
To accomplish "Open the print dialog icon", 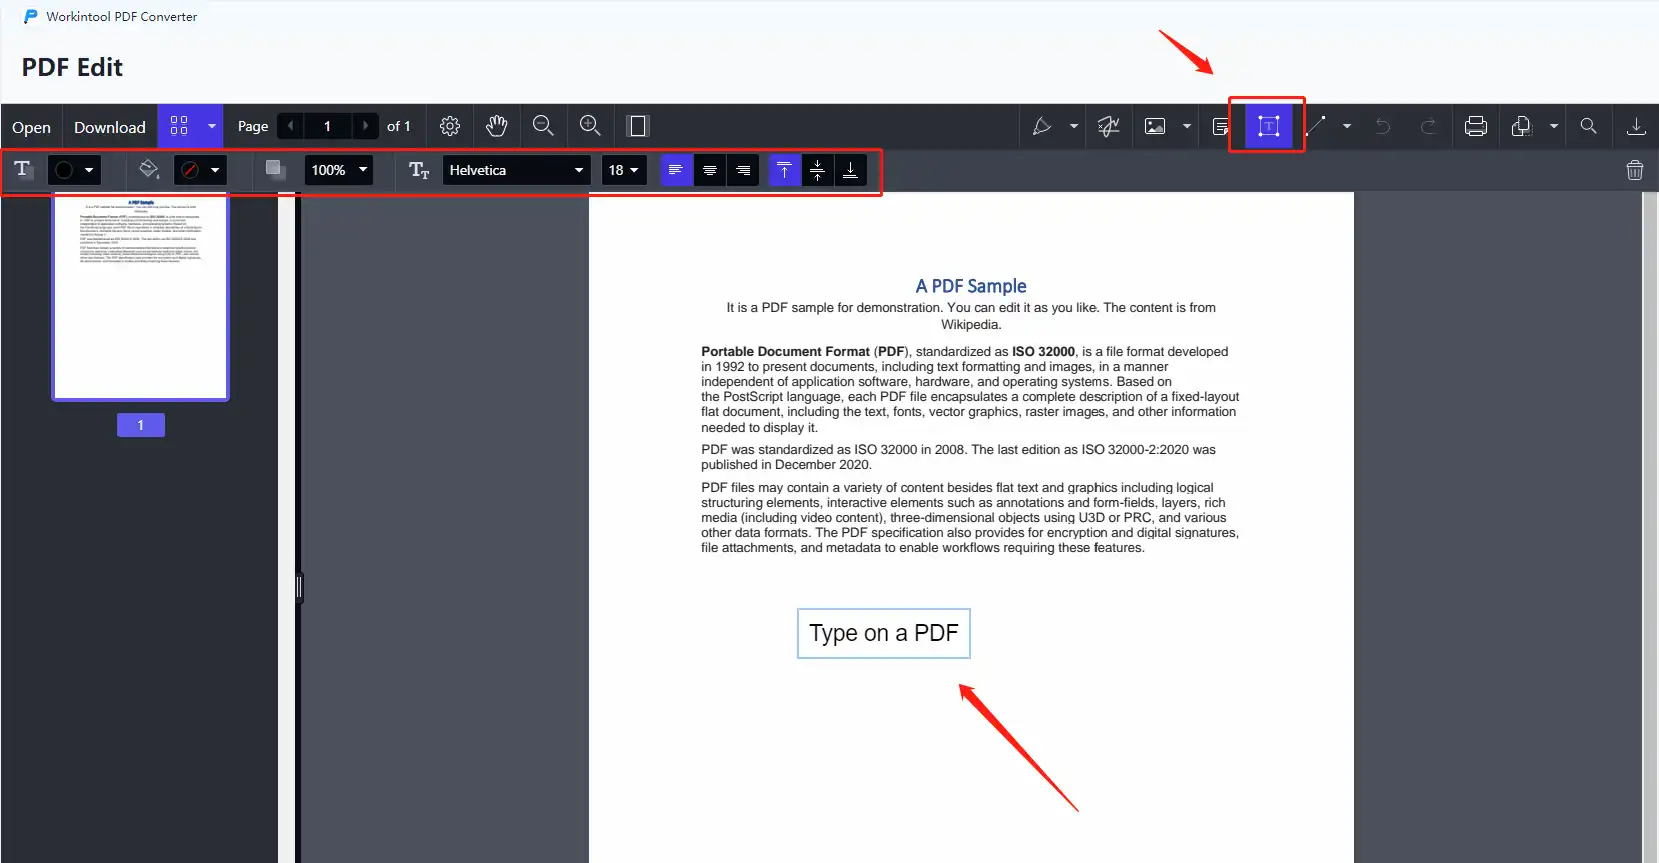I will (x=1475, y=126).
